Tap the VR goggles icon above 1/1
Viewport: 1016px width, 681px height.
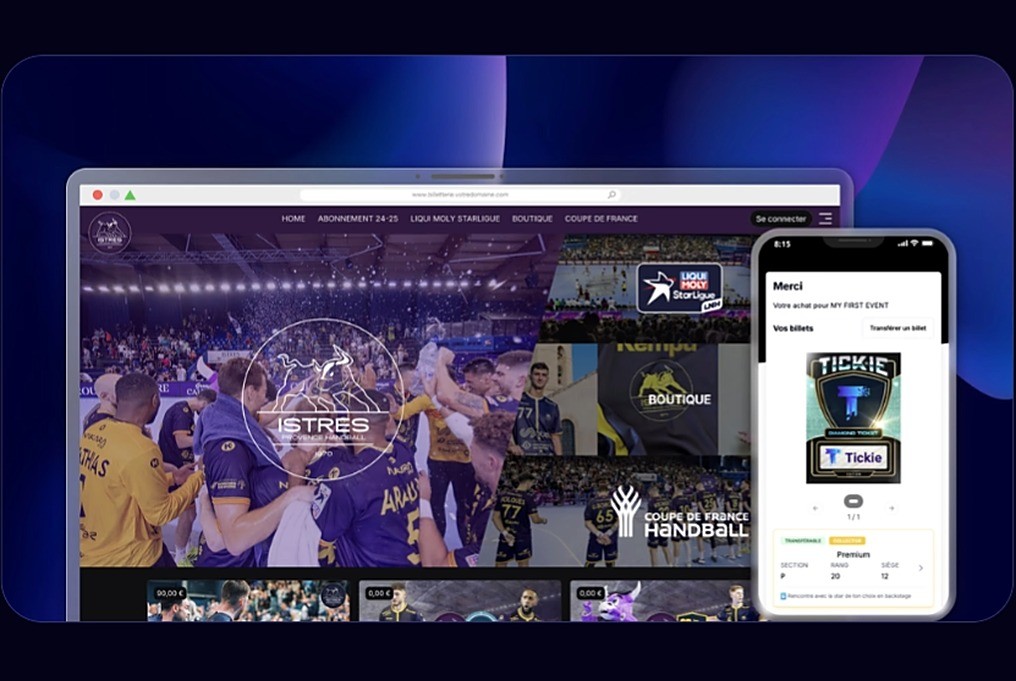tap(853, 502)
